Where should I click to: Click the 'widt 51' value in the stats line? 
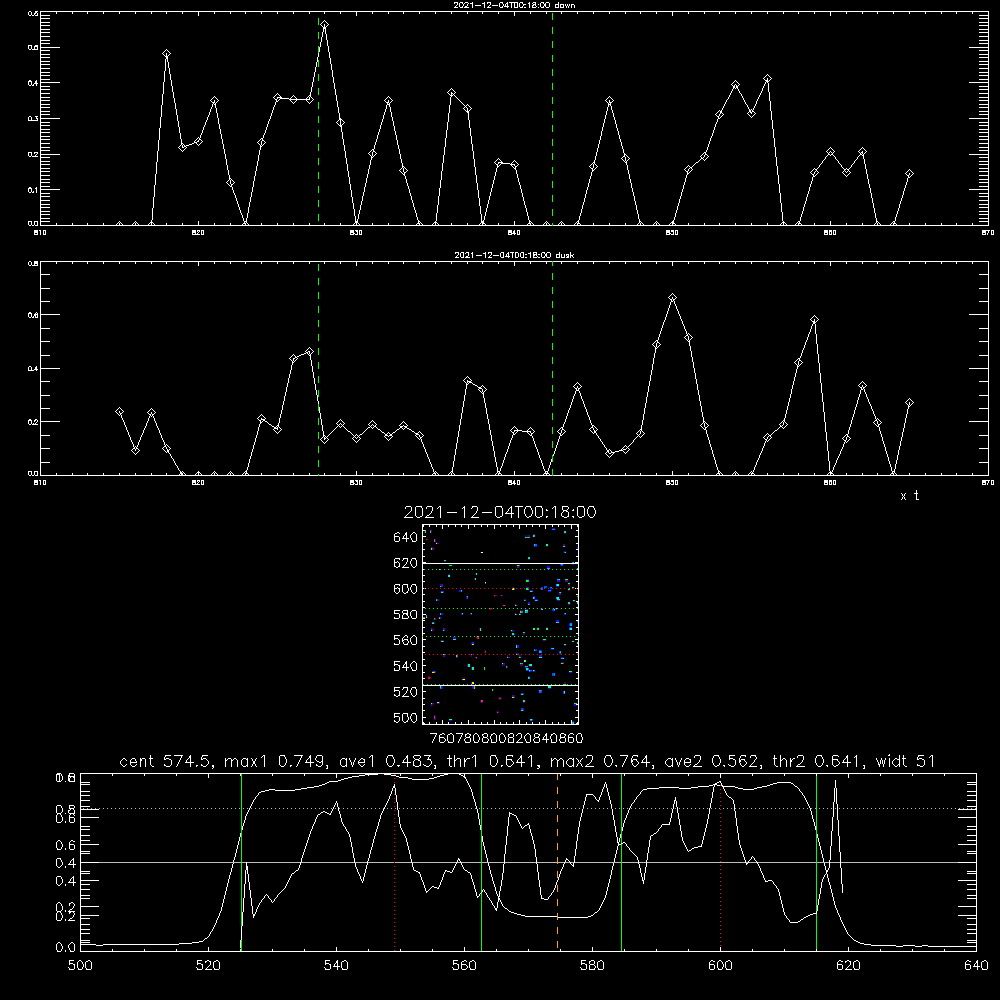(x=906, y=761)
